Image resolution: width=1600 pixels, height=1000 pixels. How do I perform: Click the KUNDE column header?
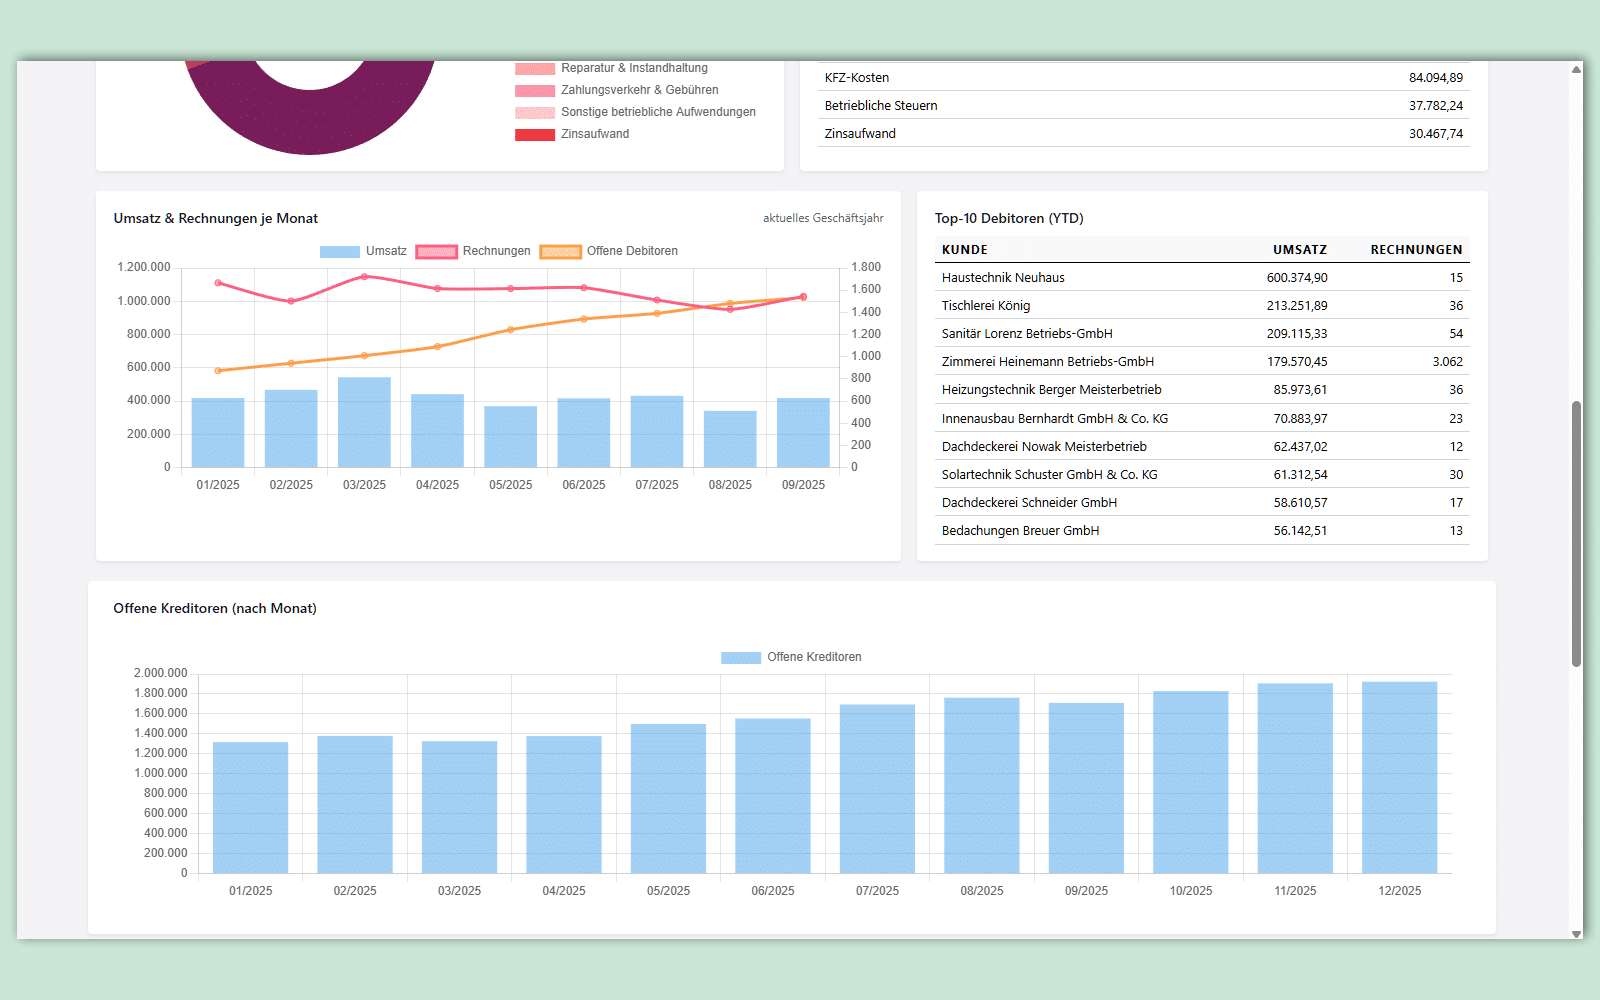(x=965, y=250)
